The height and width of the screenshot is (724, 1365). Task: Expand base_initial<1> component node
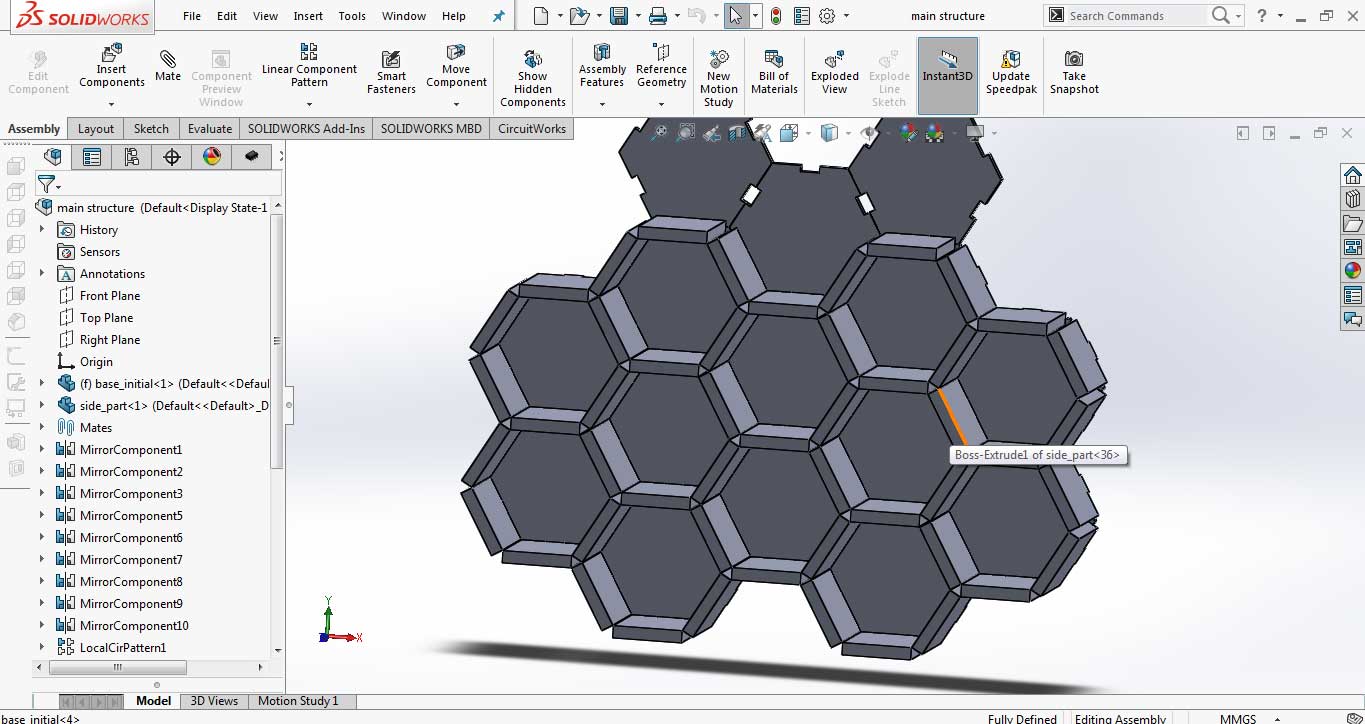(42, 384)
